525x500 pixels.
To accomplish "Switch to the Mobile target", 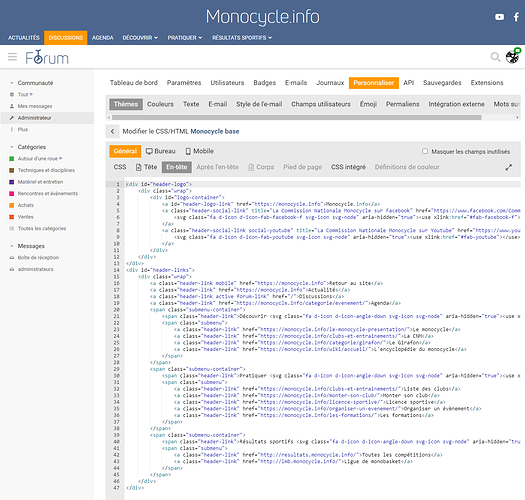I will coord(200,151).
